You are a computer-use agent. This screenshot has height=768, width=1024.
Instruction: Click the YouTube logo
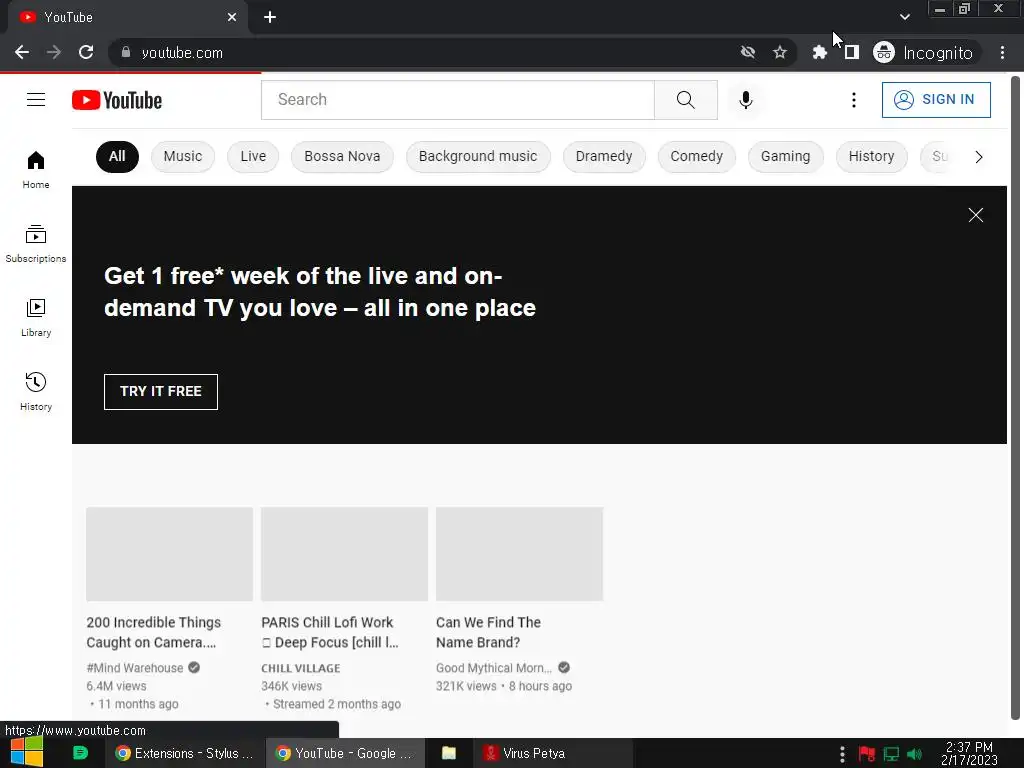pyautogui.click(x=117, y=100)
